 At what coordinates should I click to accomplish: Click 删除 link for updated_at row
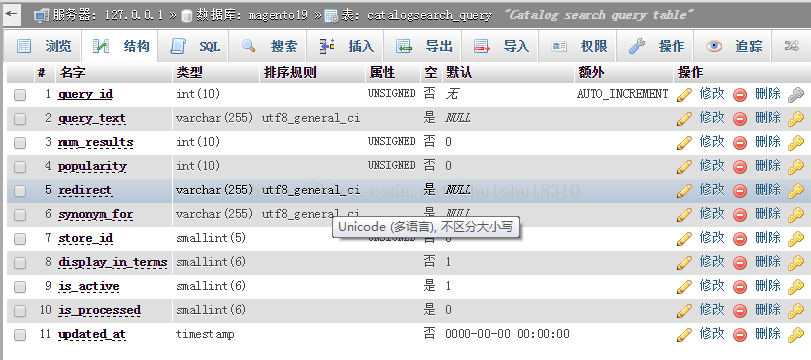[x=768, y=334]
